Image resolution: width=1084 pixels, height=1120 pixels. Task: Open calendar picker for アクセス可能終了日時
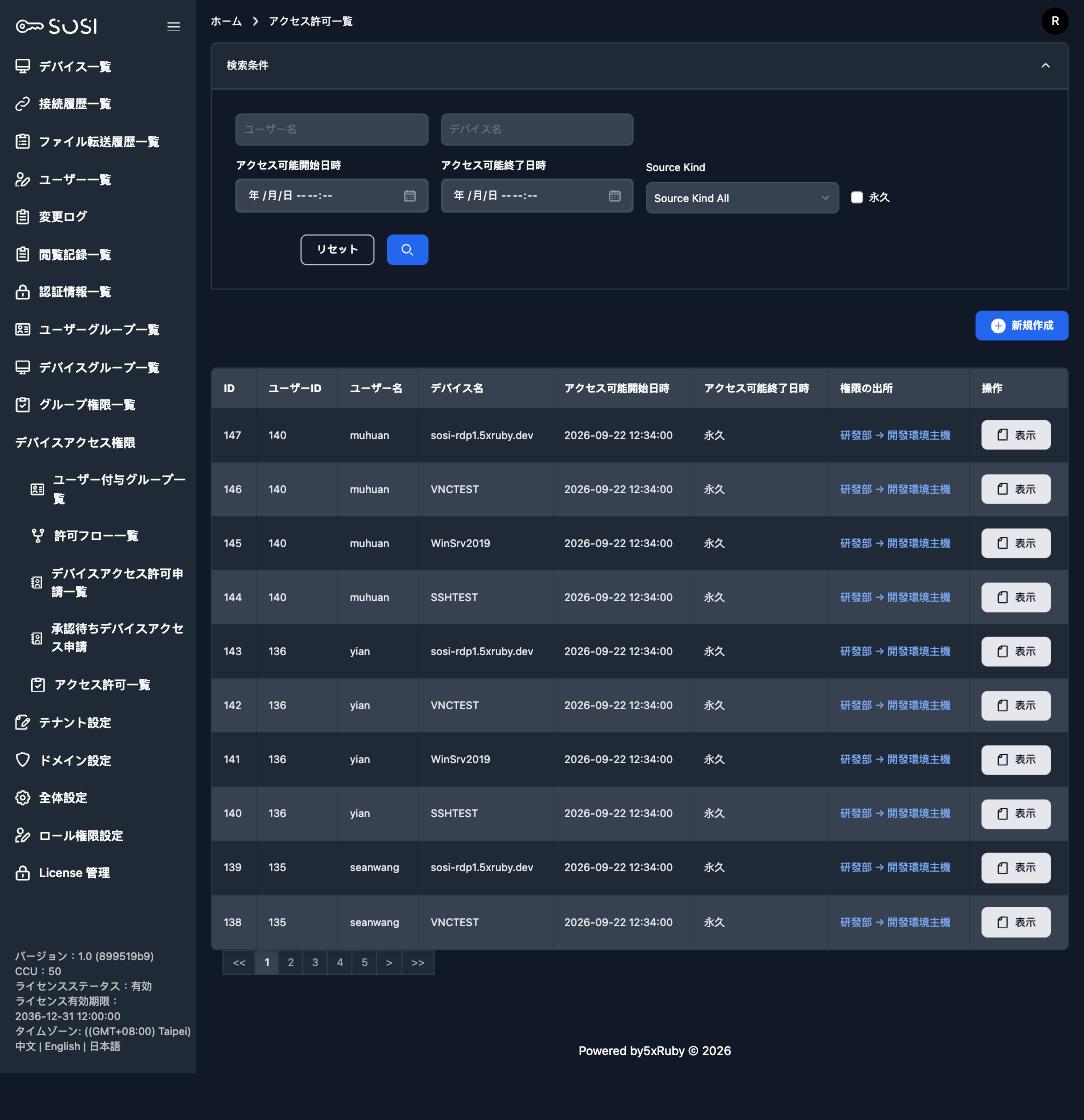(x=615, y=196)
